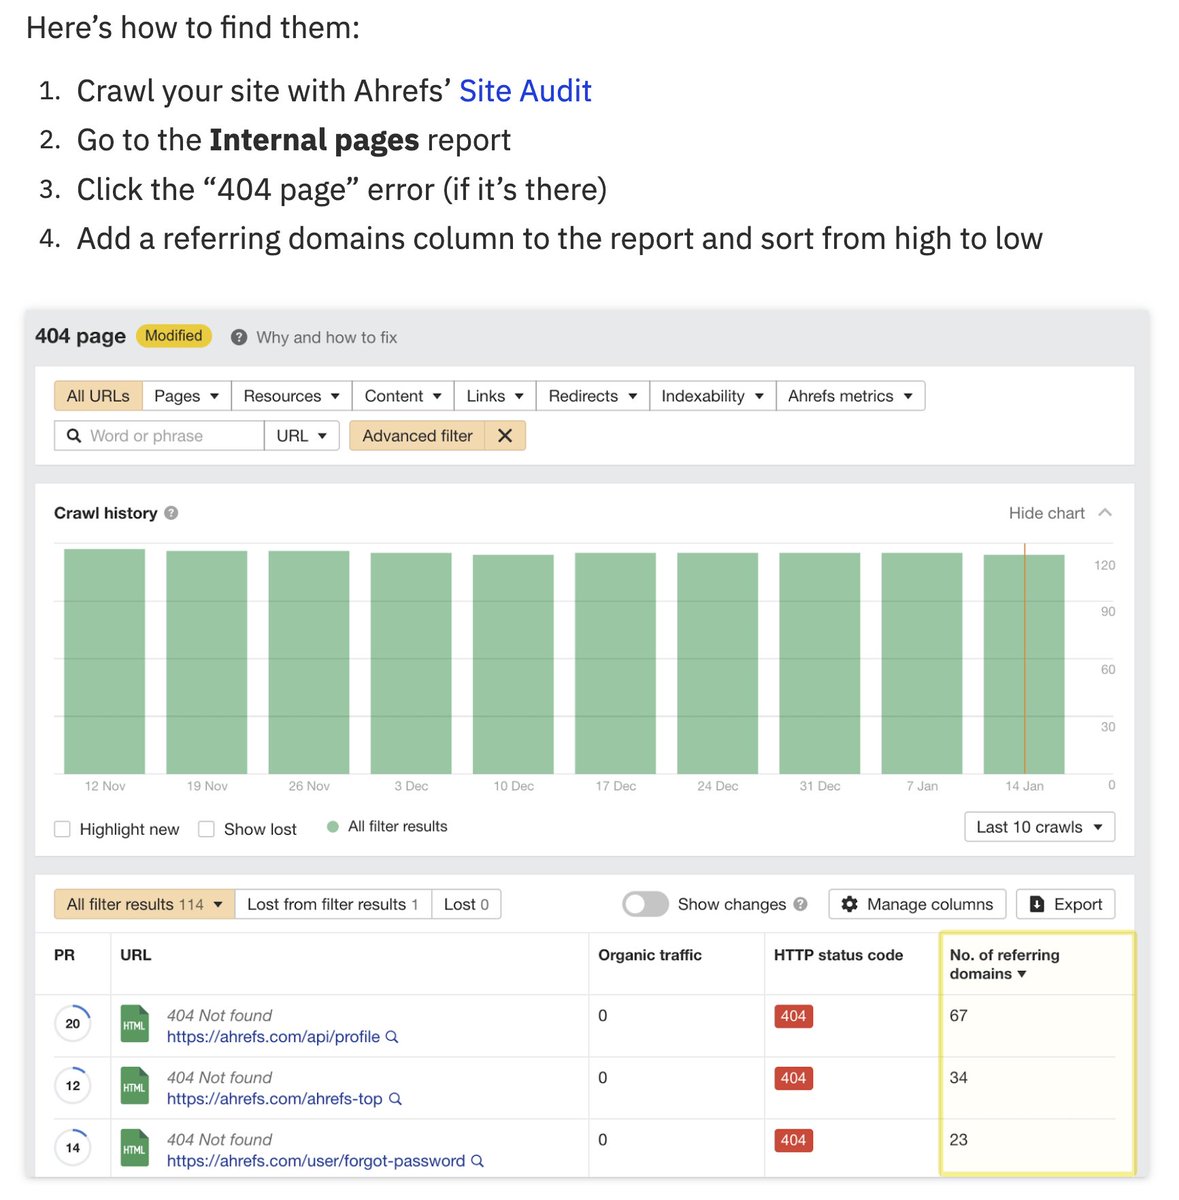Click the HTML file icon for forgot-password
This screenshot has height=1200, width=1179.
tap(134, 1148)
